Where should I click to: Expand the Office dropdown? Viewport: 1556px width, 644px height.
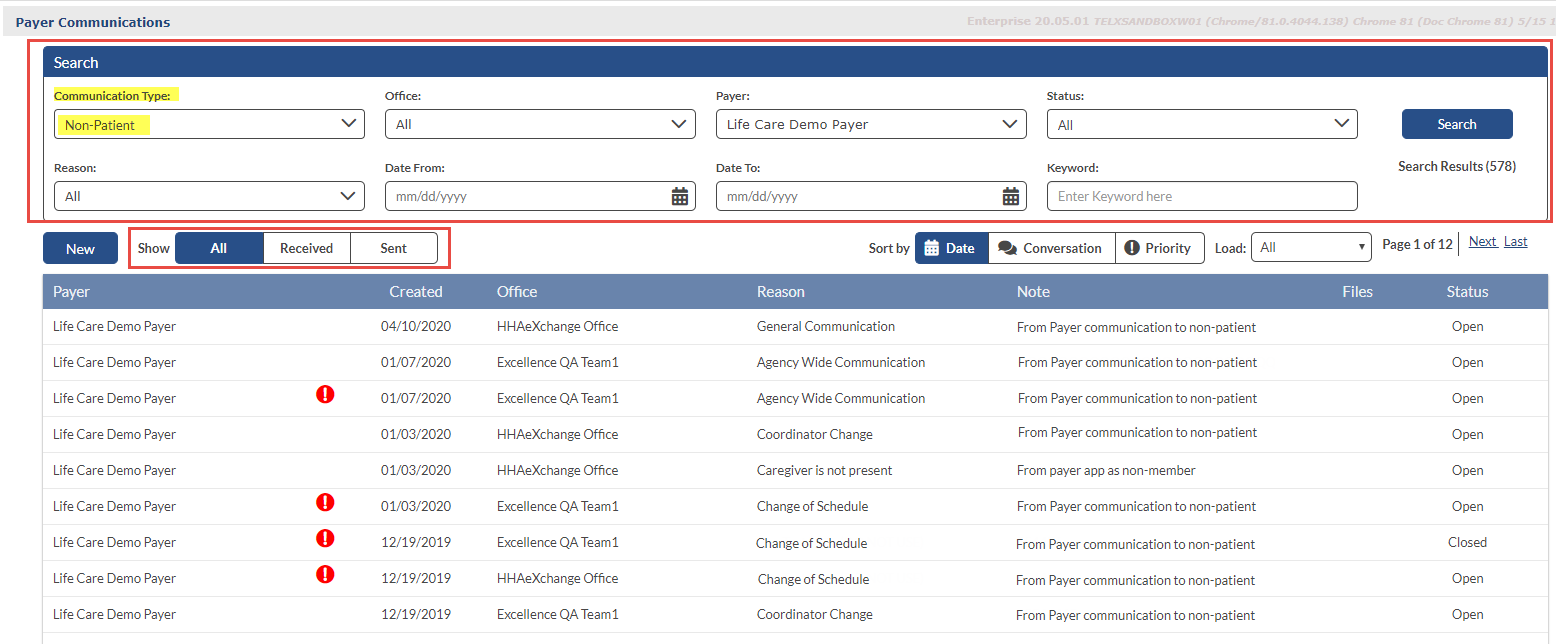coord(540,124)
